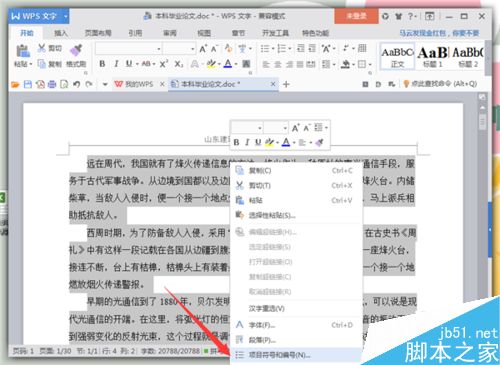500x365 pixels.
Task: Open the mini toolbar font name dropdown
Action: 260,128
